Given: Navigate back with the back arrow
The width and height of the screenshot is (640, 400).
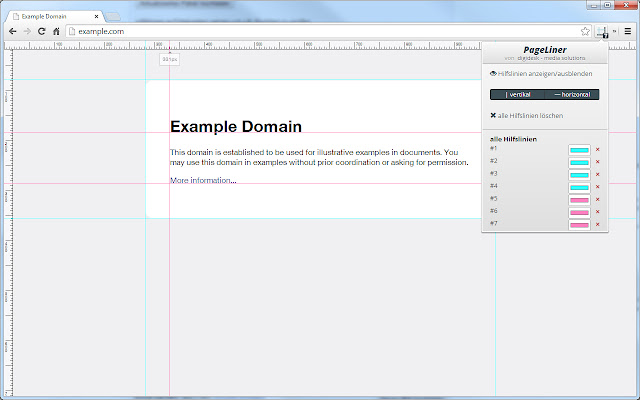Looking at the screenshot, I should pyautogui.click(x=11, y=32).
